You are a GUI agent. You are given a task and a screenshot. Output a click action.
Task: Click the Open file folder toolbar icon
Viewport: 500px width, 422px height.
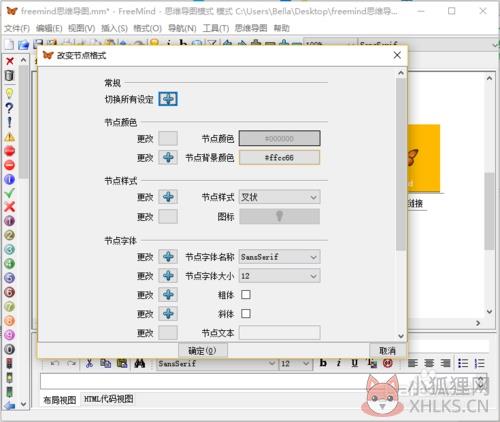click(23, 44)
